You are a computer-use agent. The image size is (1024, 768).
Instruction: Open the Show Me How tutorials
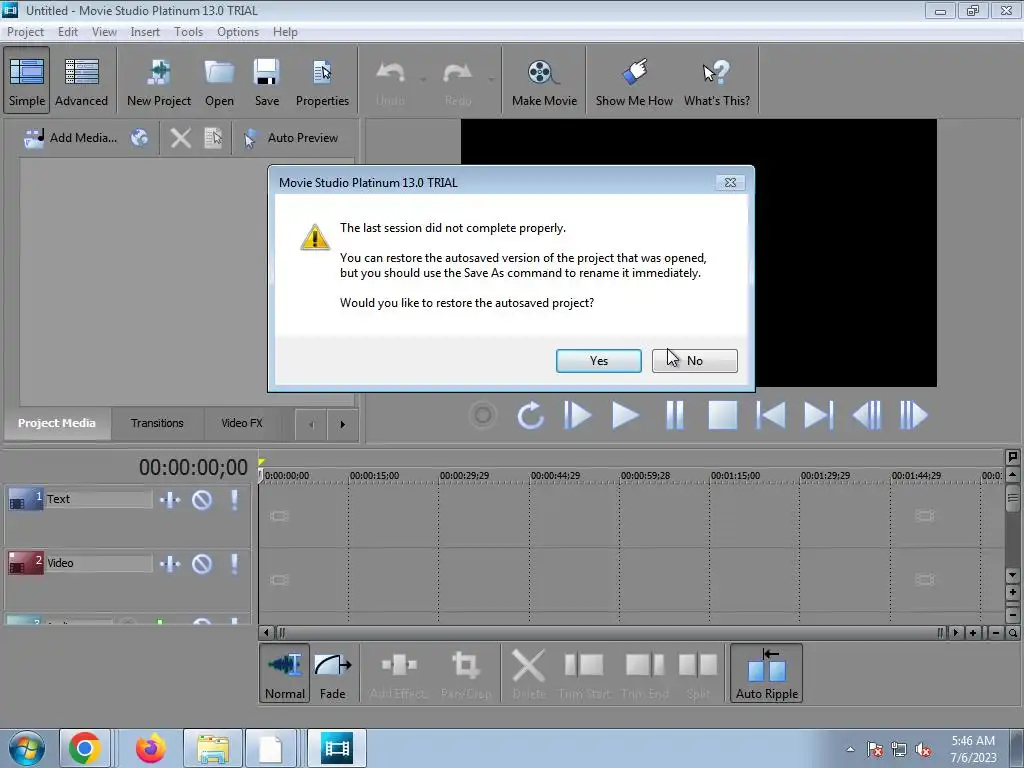(x=634, y=80)
